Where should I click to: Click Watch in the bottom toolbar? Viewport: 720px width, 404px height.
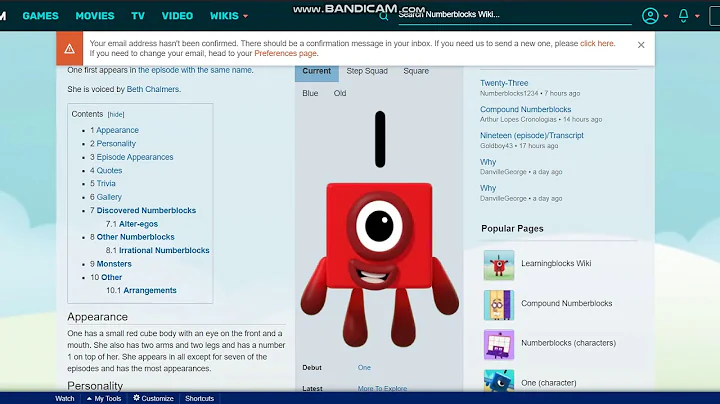pyautogui.click(x=65, y=398)
